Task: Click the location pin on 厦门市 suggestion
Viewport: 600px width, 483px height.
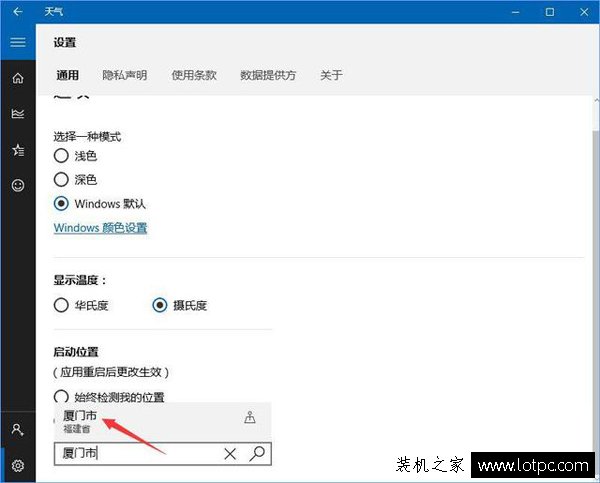Action: pos(250,418)
